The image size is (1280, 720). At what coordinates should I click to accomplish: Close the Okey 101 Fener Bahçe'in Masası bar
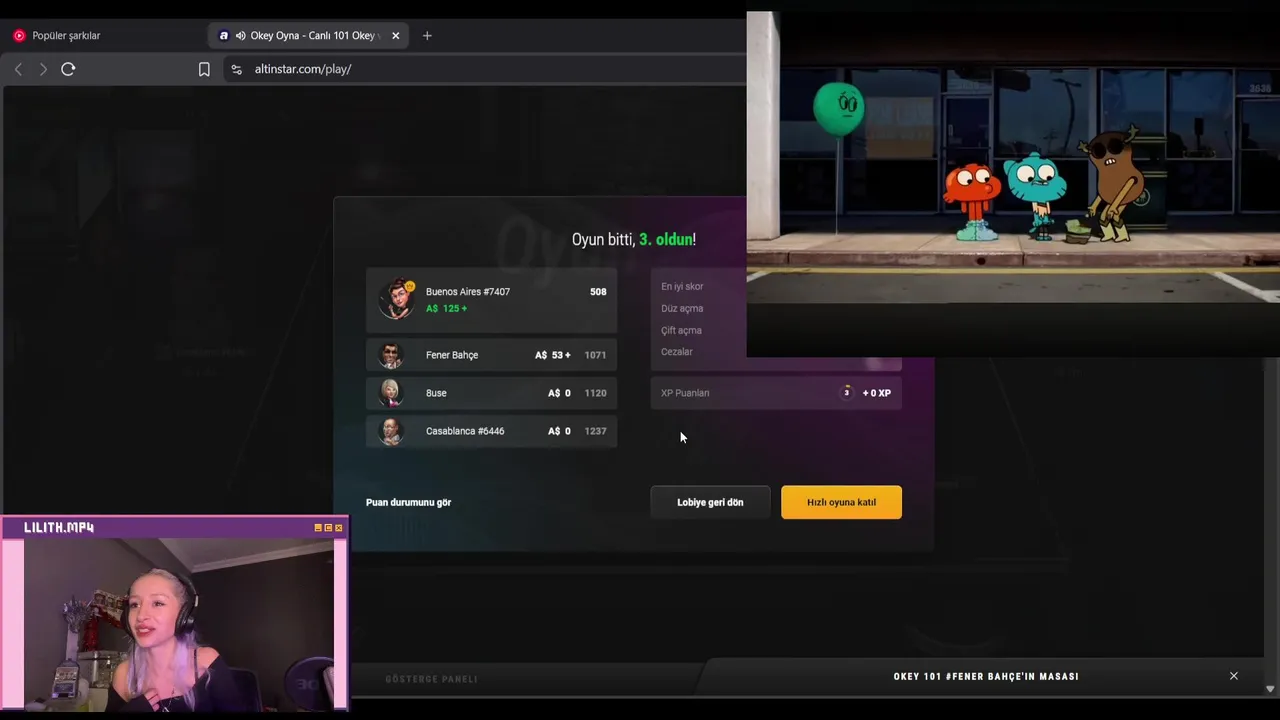tap(1234, 676)
